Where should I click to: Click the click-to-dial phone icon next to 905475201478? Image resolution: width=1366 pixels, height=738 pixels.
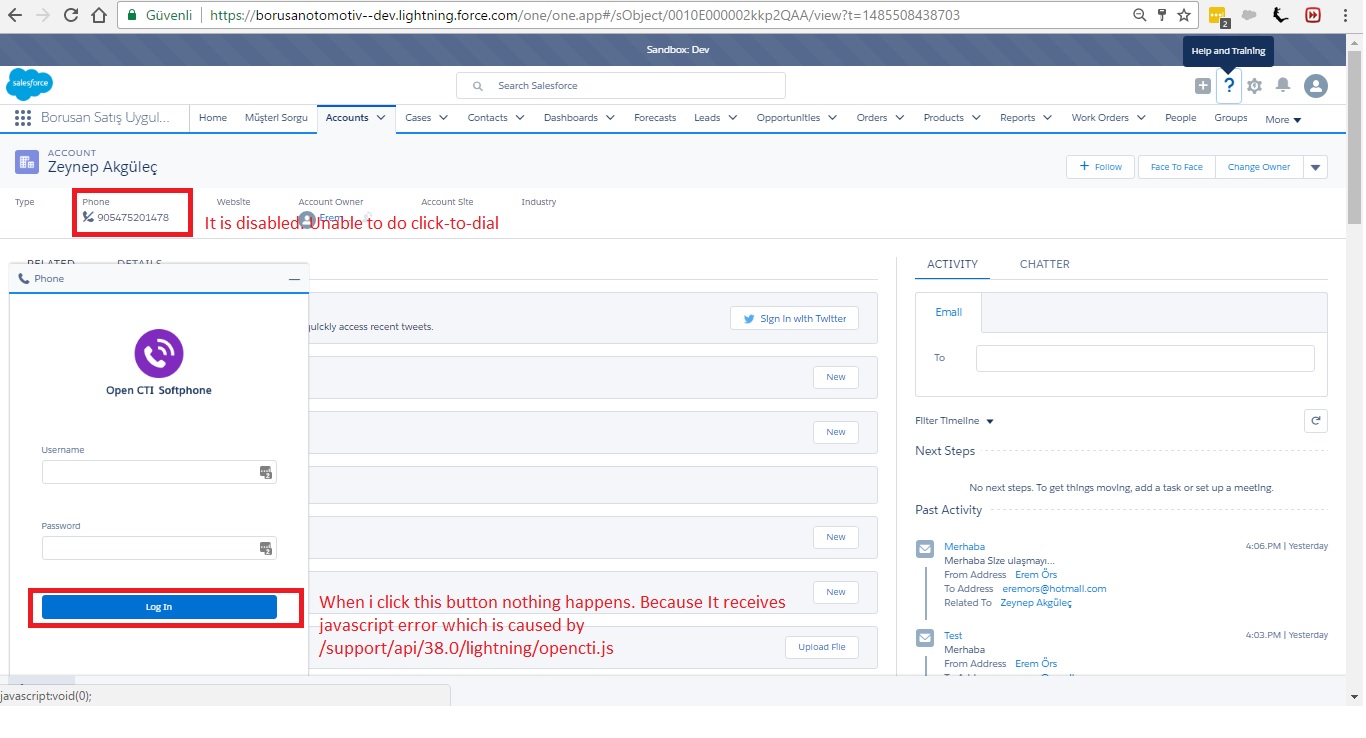(x=87, y=217)
